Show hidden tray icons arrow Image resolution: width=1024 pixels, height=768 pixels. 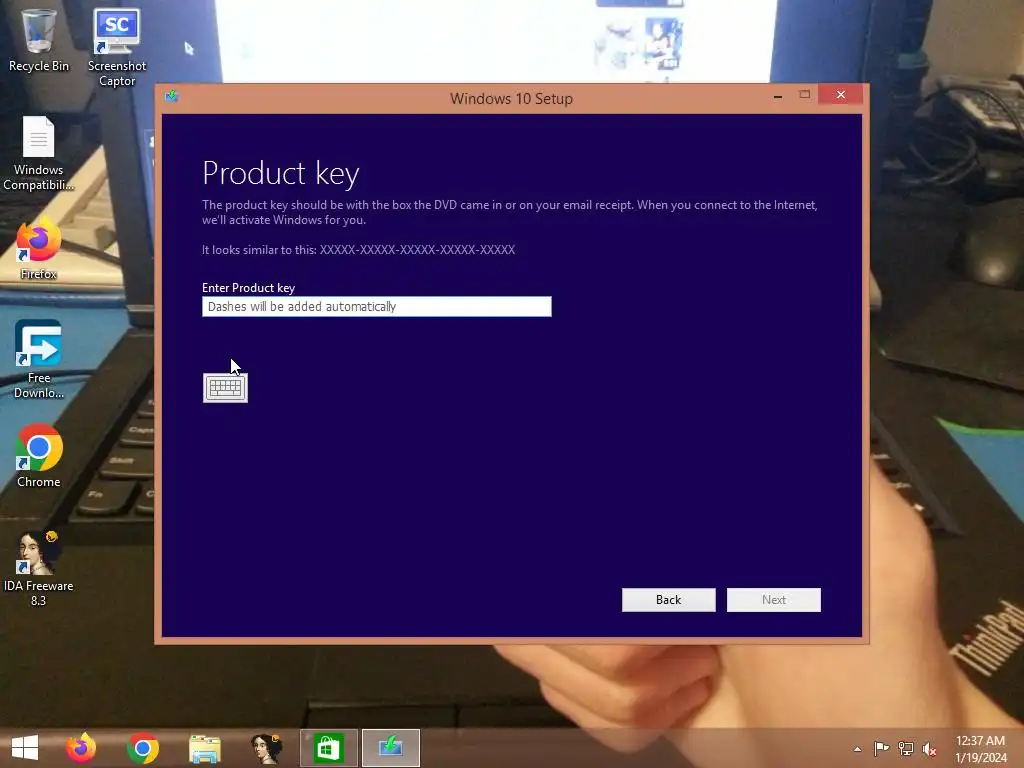857,749
